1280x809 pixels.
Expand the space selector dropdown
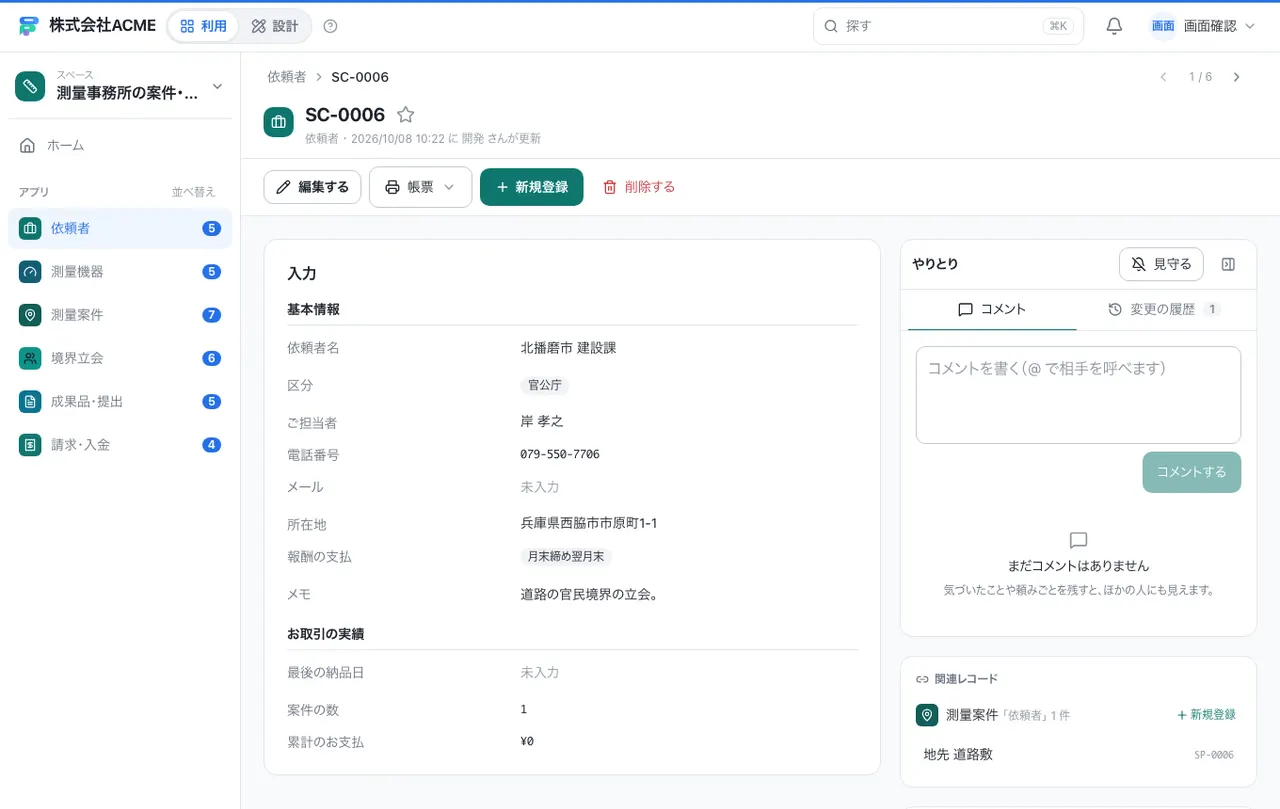218,86
